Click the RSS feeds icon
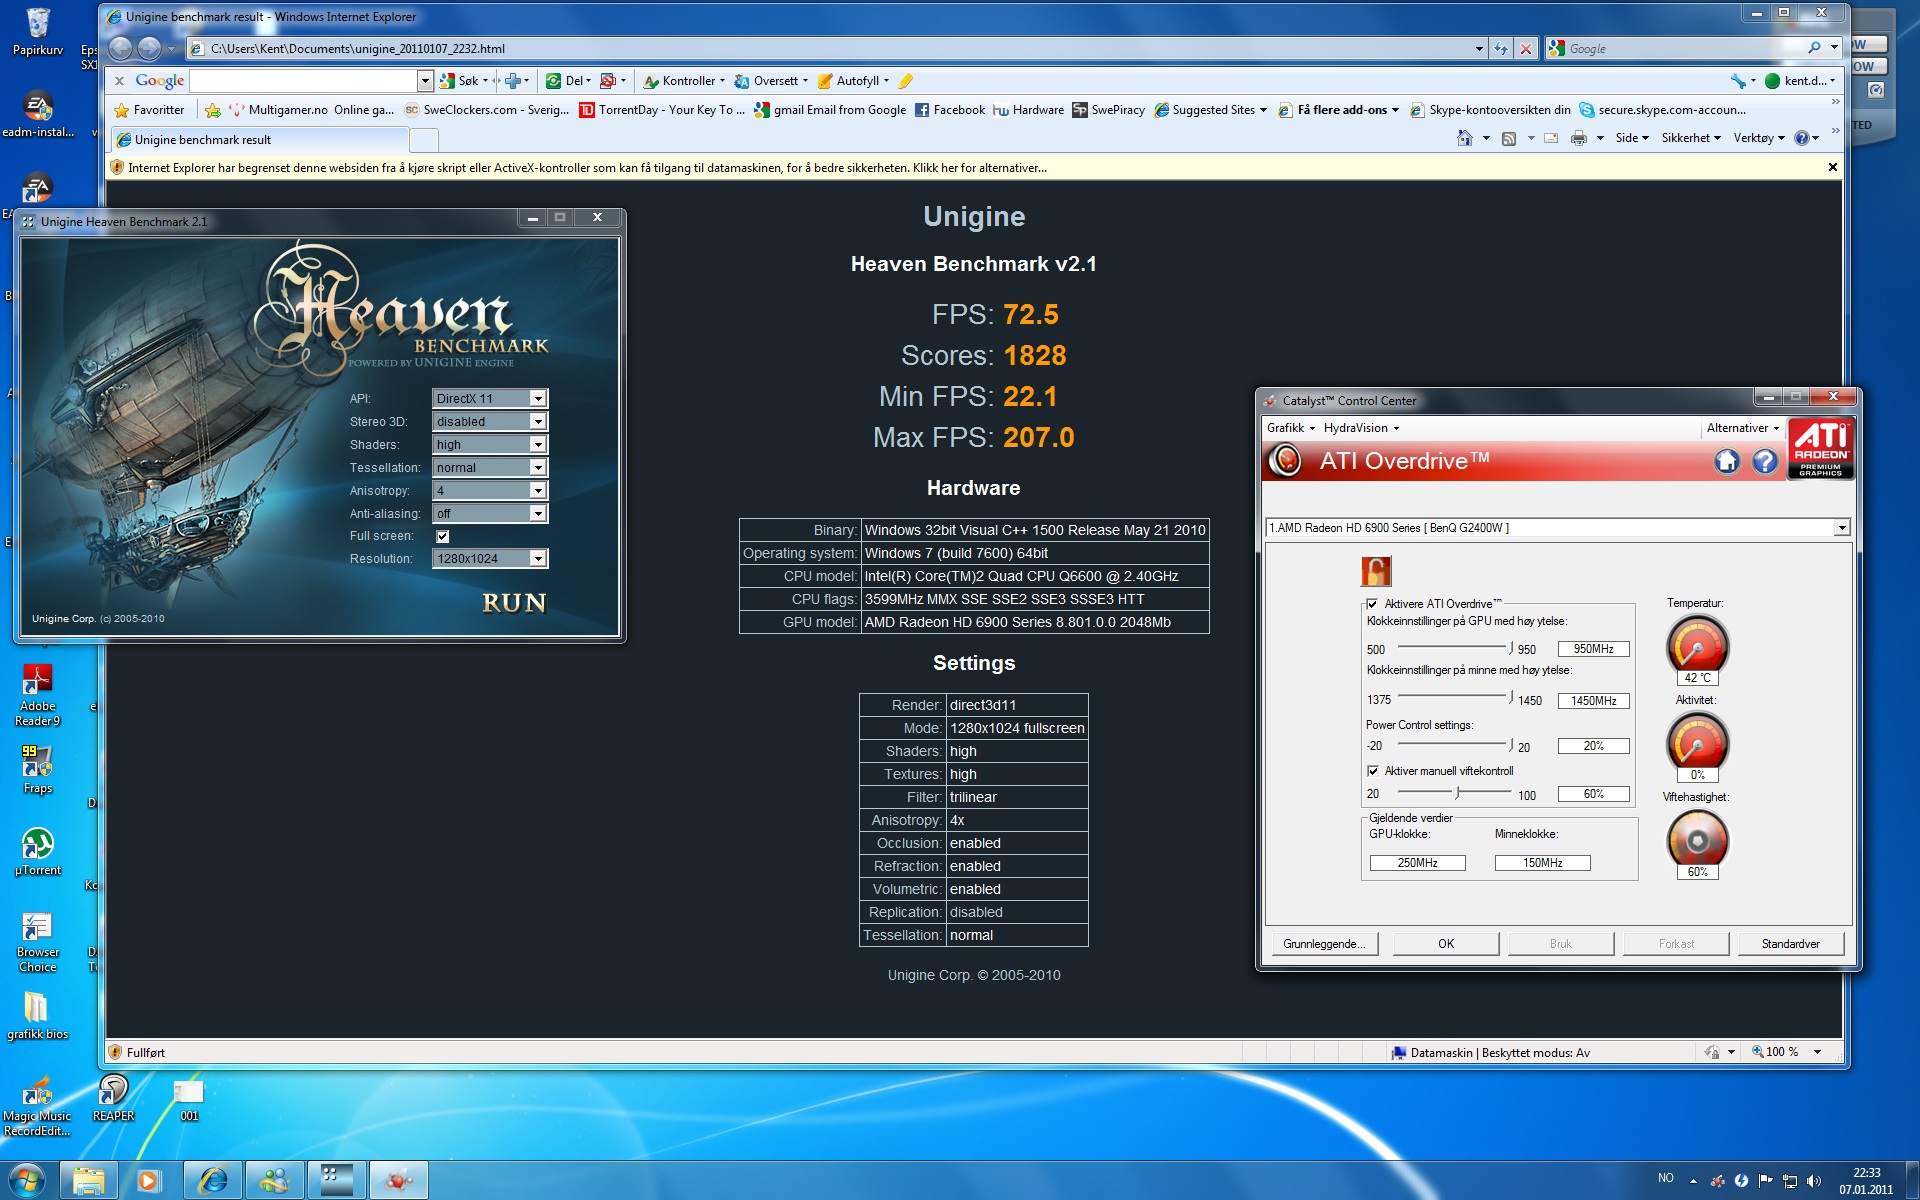 pos(1509,138)
